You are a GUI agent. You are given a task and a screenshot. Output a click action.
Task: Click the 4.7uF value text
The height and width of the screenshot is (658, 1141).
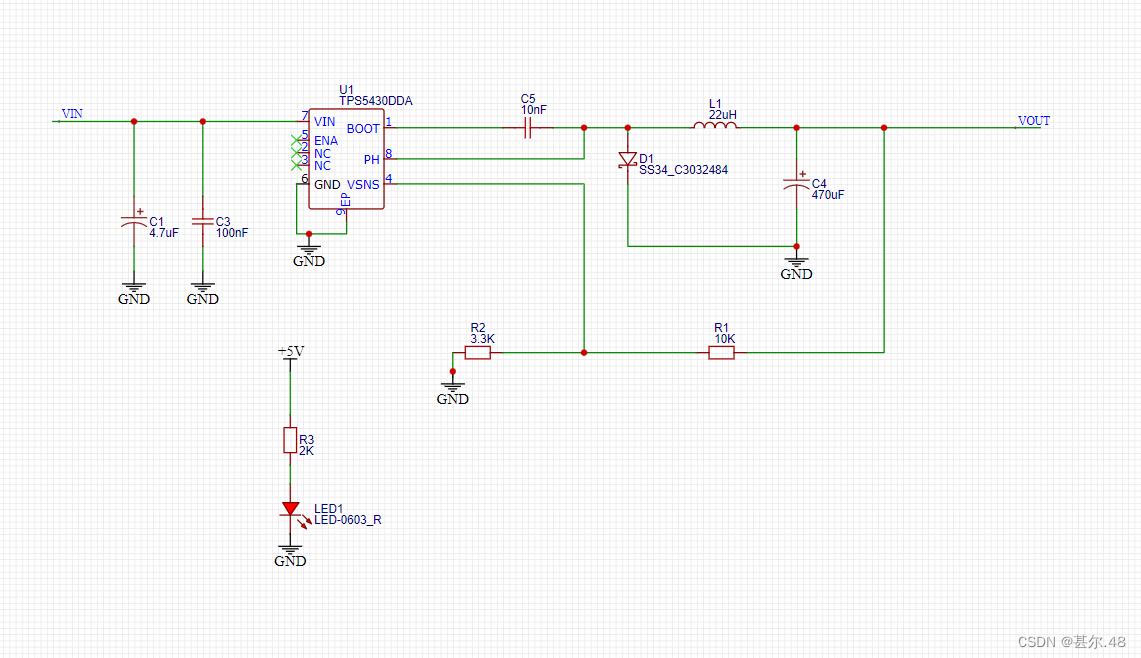[x=164, y=233]
